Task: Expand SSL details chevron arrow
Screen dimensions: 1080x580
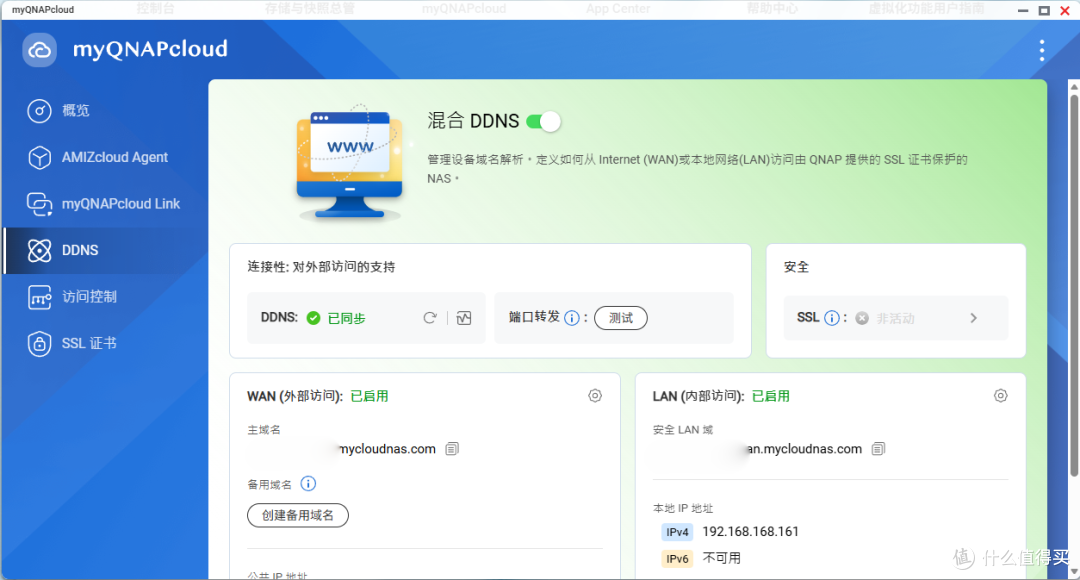Action: [973, 318]
